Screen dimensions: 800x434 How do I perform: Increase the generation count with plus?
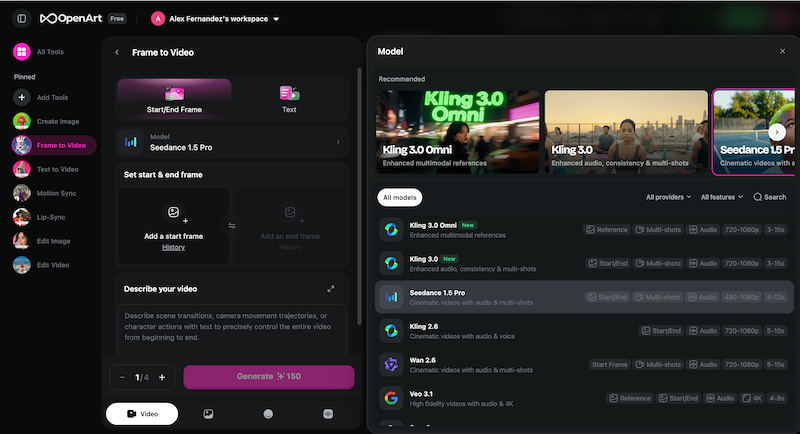[162, 377]
